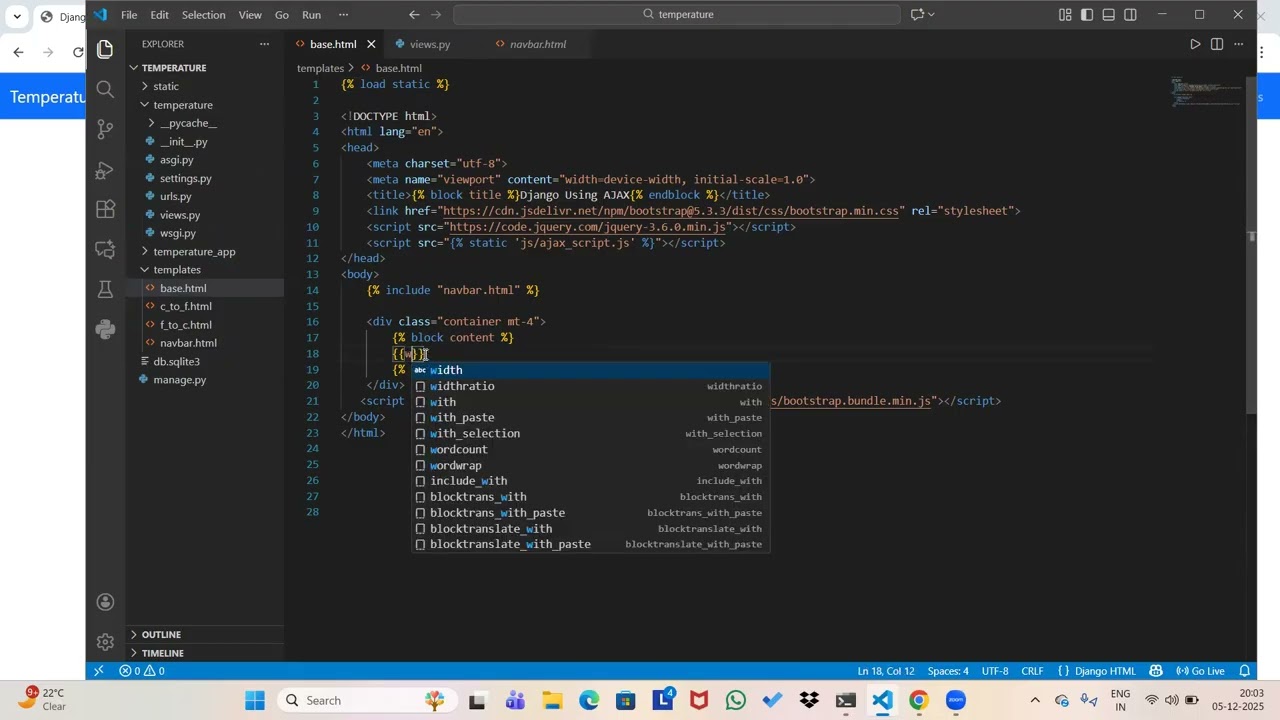Collapse the templates folder

[205, 270]
